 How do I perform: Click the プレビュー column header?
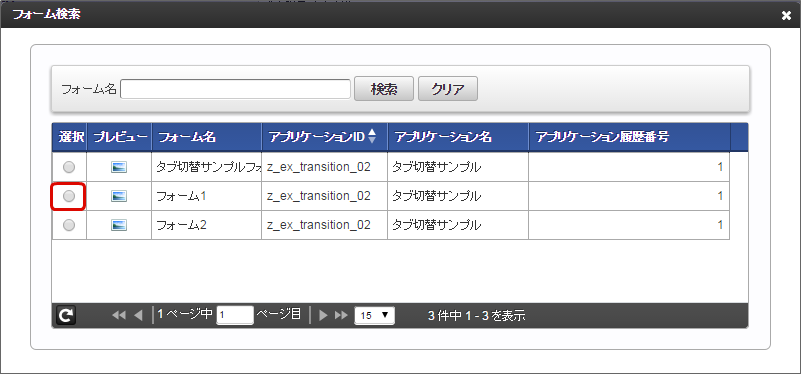(x=120, y=137)
